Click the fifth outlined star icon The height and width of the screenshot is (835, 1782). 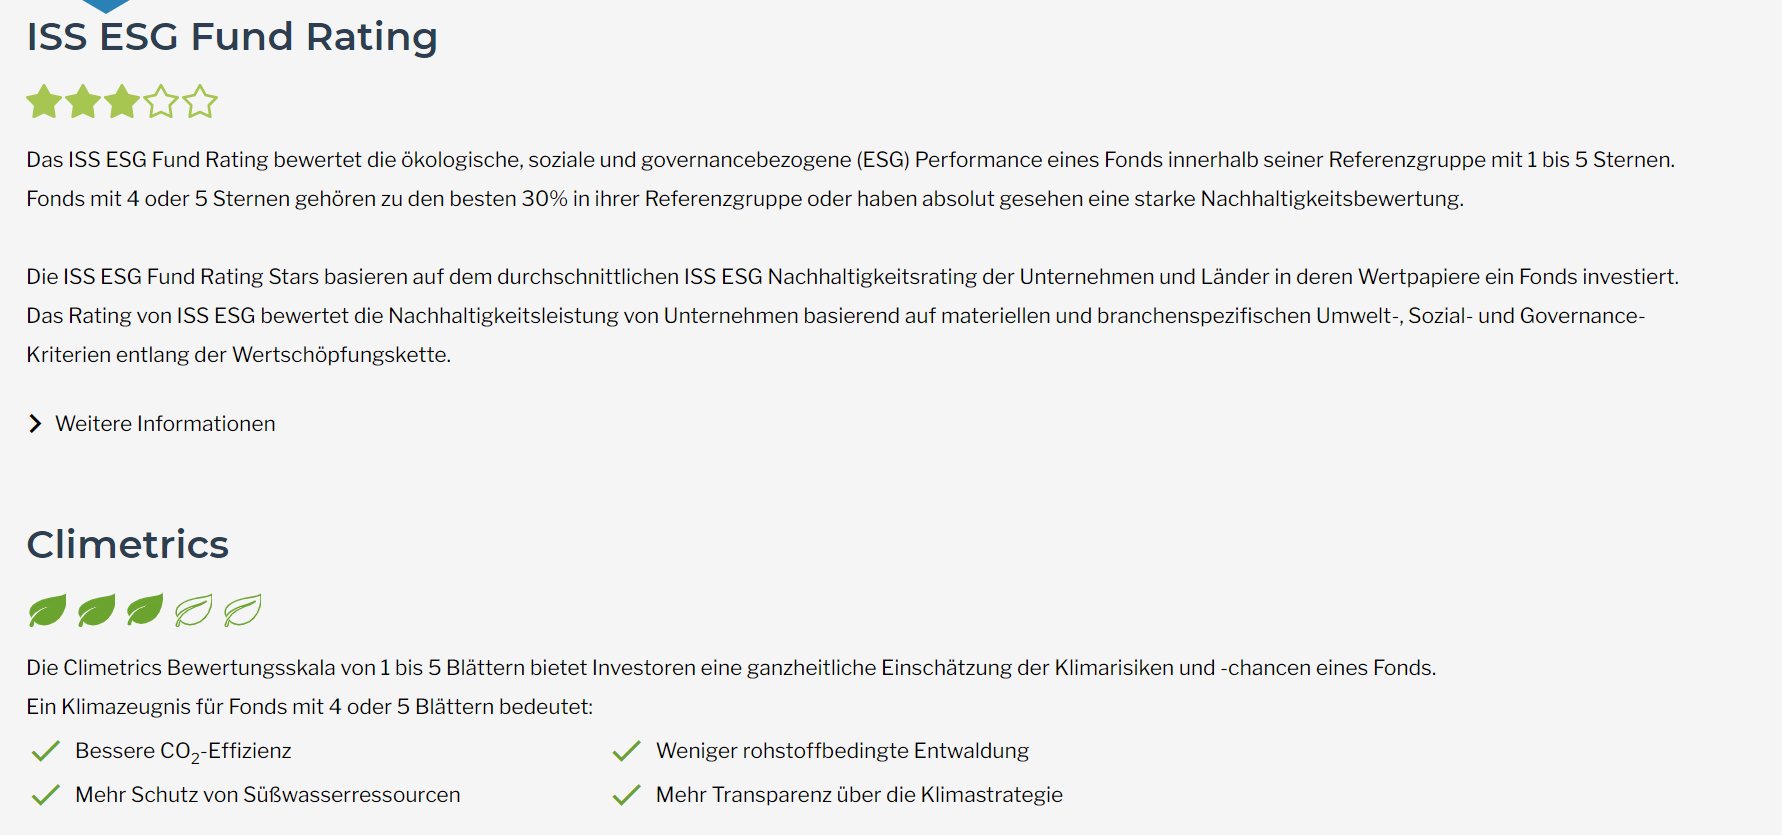click(199, 101)
